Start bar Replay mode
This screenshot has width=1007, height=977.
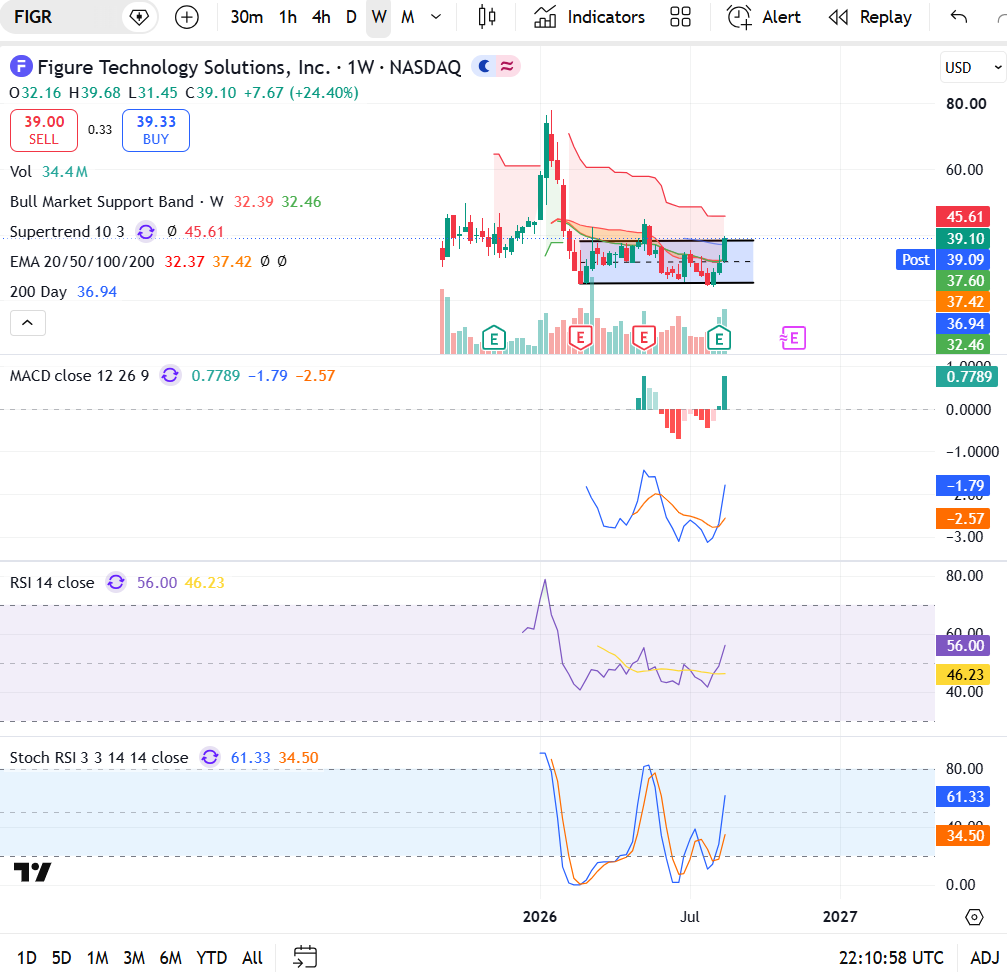[870, 17]
